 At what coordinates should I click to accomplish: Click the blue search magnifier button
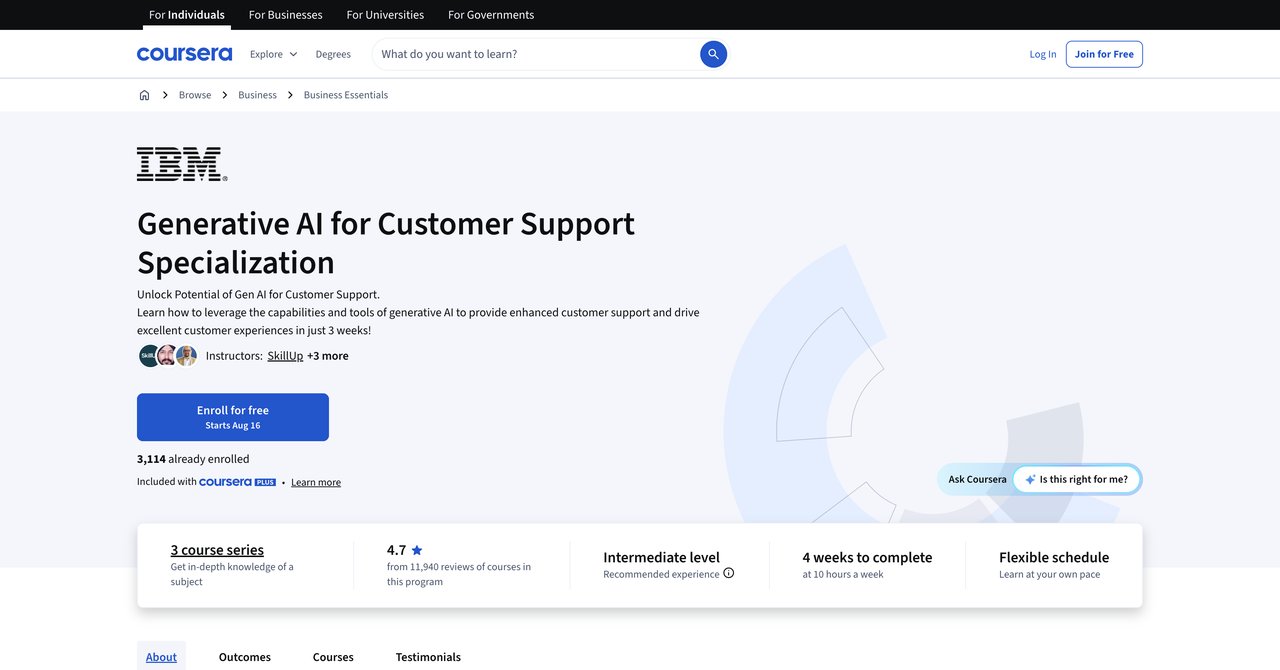click(x=713, y=54)
